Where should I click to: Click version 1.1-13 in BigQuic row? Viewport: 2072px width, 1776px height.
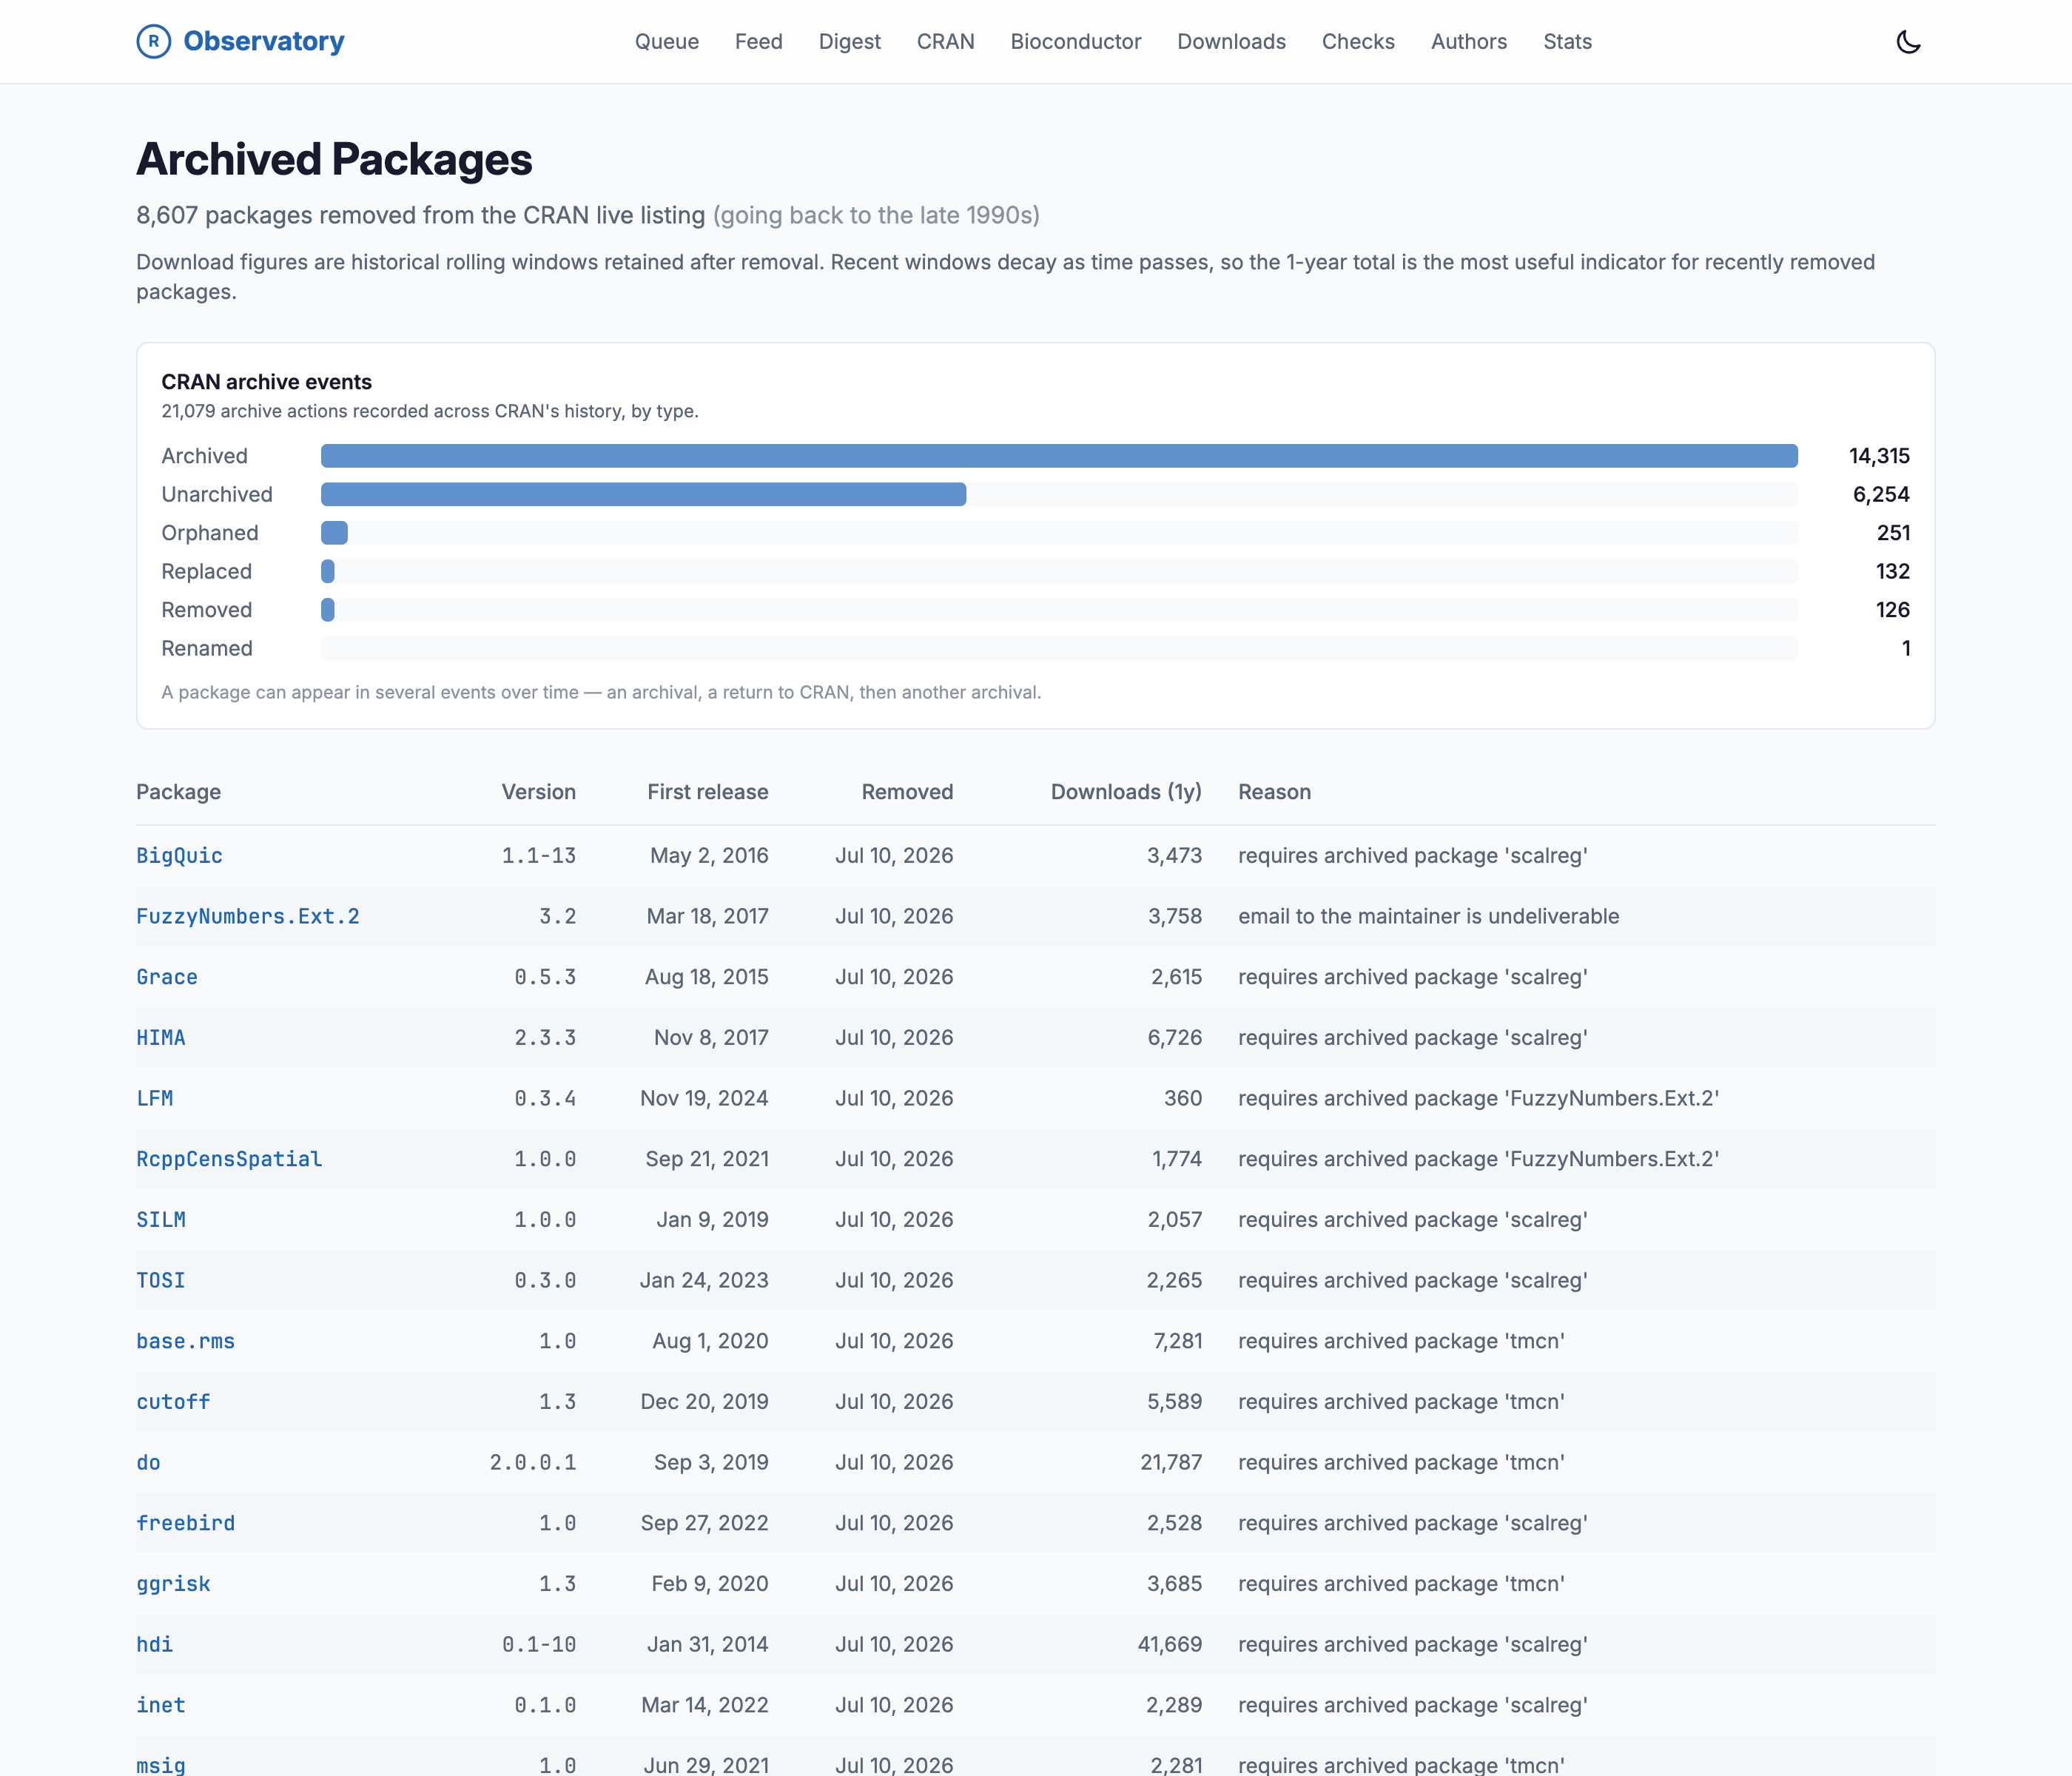tap(538, 856)
